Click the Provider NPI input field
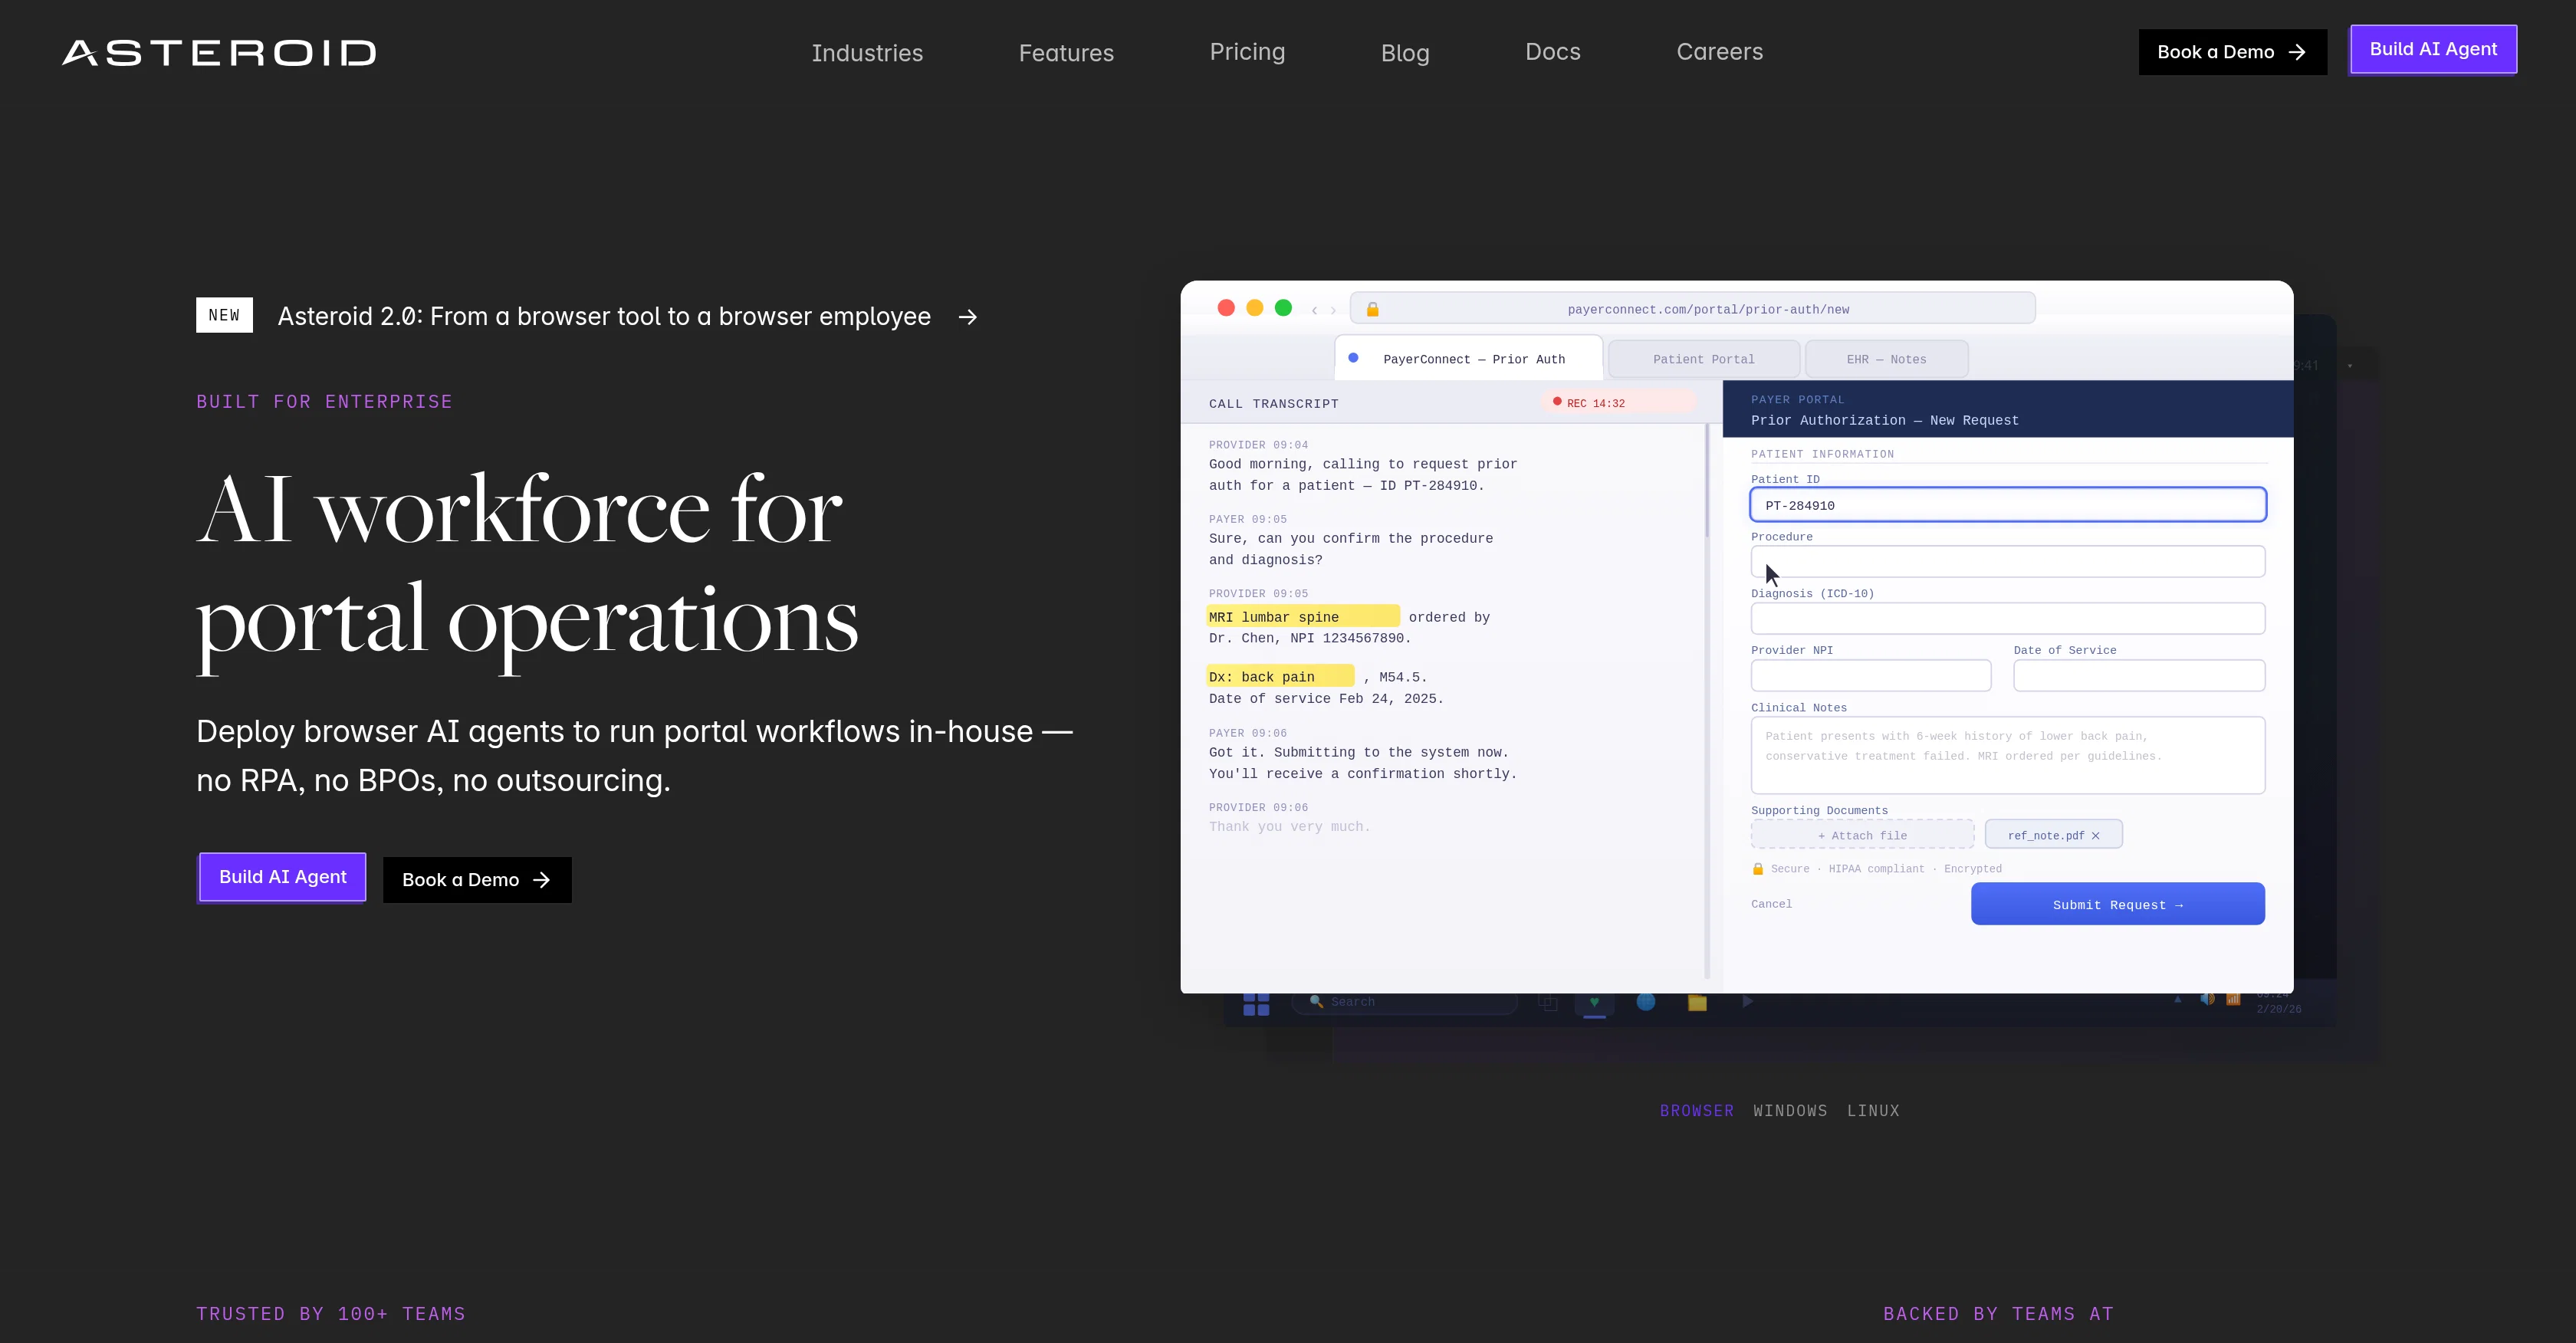Viewport: 2576px width, 1343px height. click(1871, 676)
